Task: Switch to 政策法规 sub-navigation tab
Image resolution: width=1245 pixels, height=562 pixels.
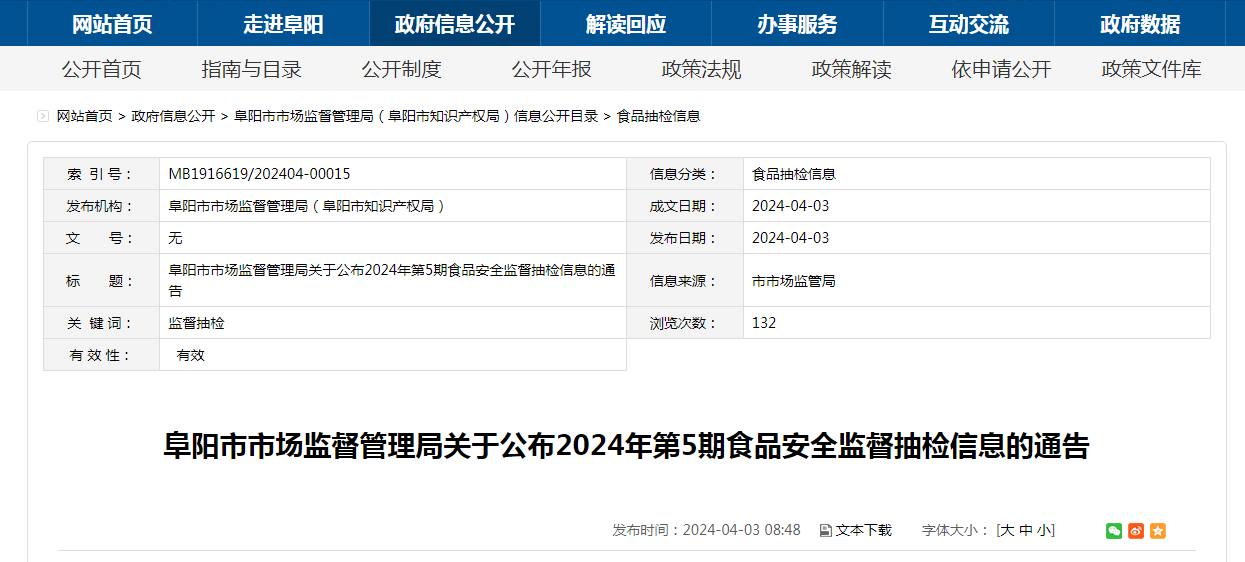Action: point(701,69)
